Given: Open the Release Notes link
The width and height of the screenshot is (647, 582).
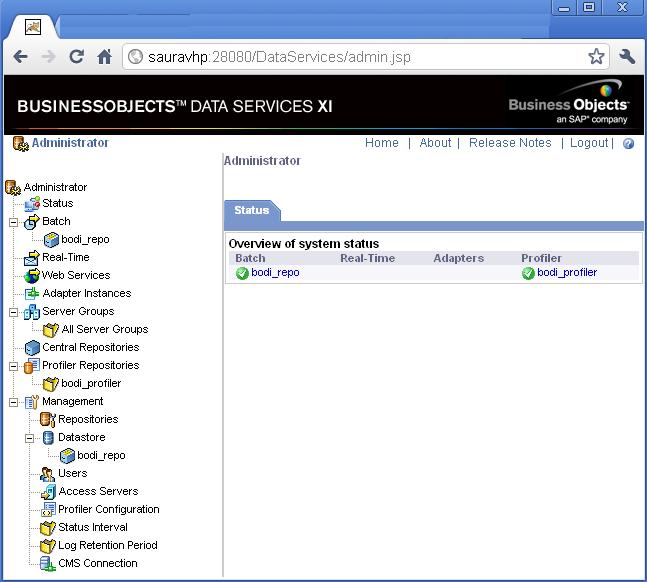Looking at the screenshot, I should click(510, 143).
